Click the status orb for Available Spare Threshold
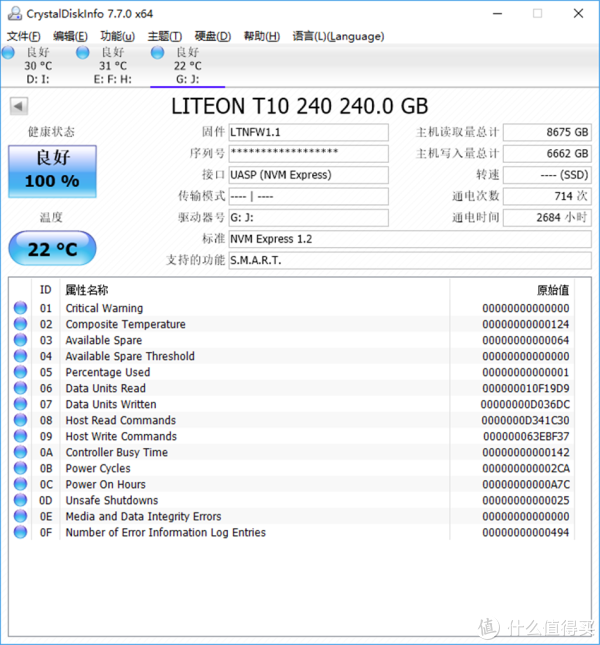The width and height of the screenshot is (600, 645). click(x=21, y=356)
